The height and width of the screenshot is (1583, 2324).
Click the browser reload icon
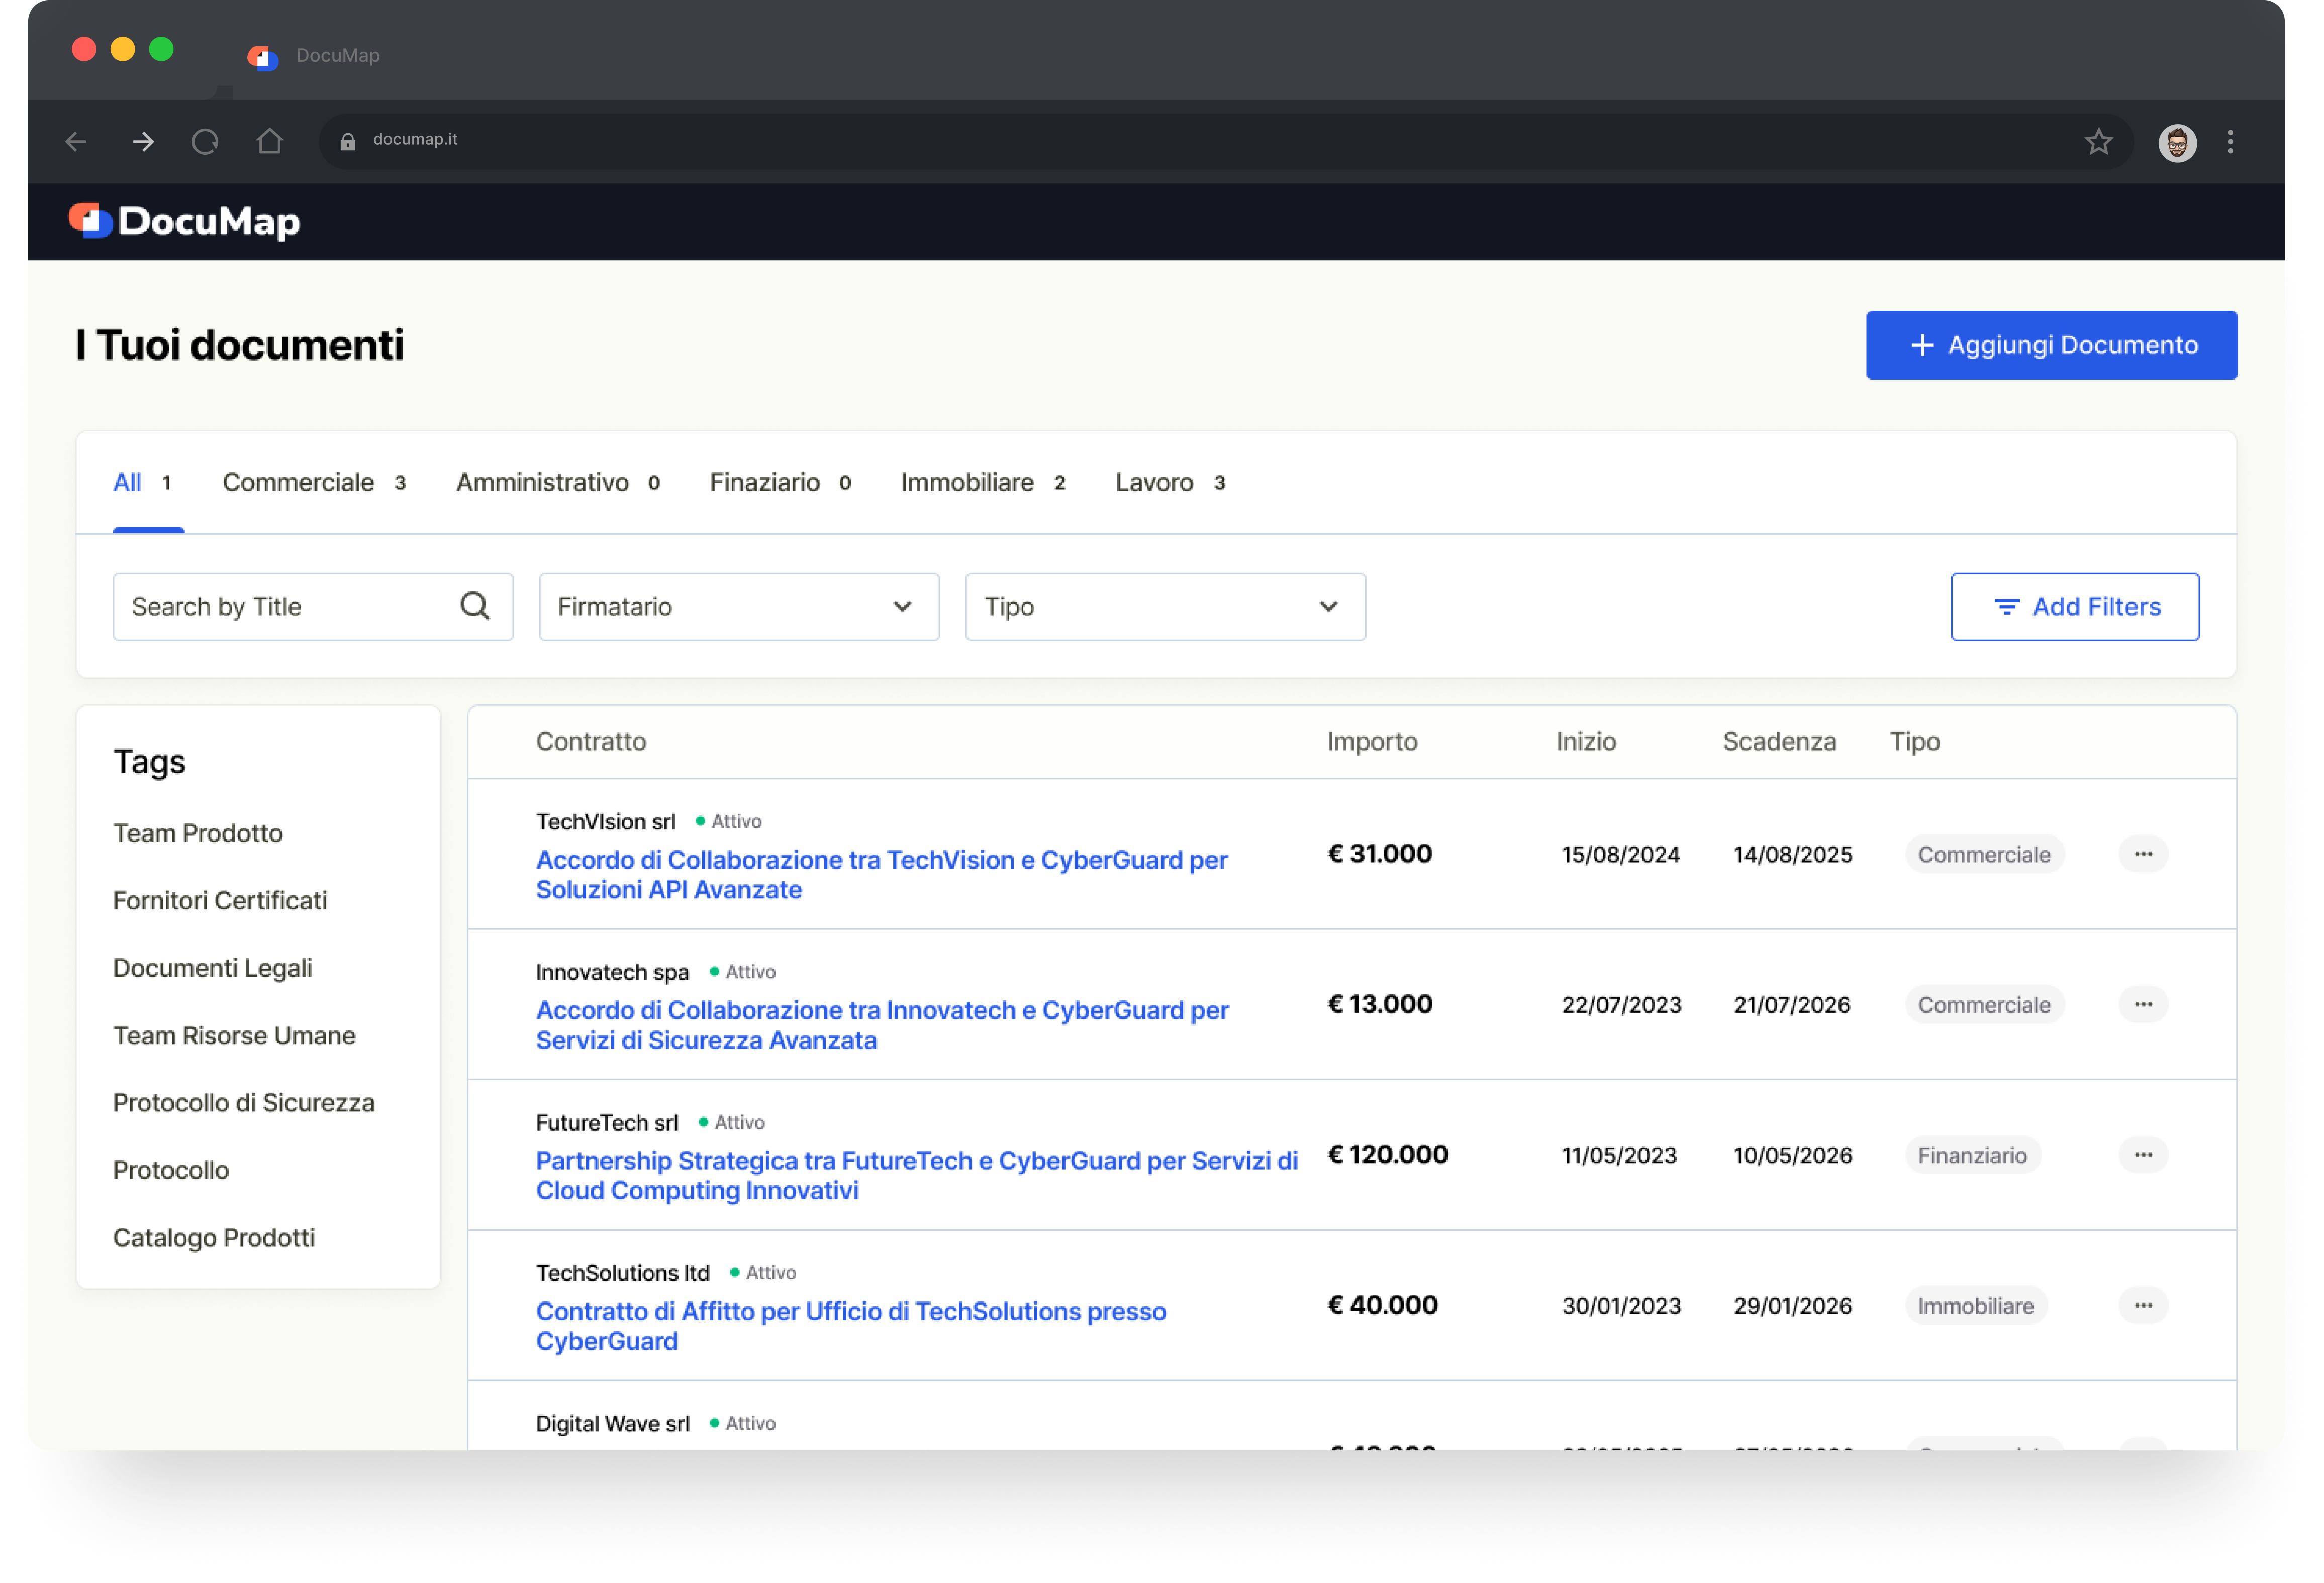coord(205,142)
